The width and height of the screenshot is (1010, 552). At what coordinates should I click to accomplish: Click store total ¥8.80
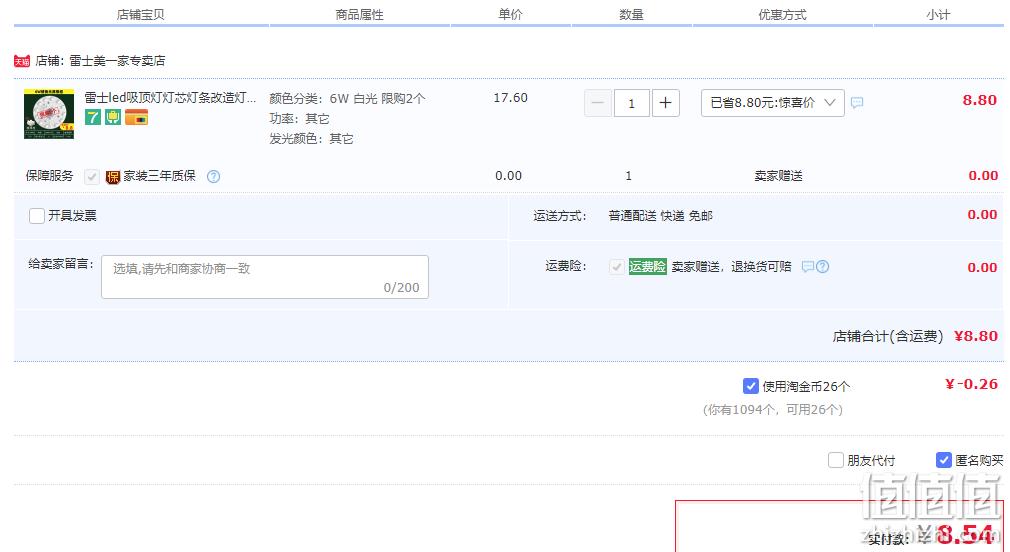(975, 336)
